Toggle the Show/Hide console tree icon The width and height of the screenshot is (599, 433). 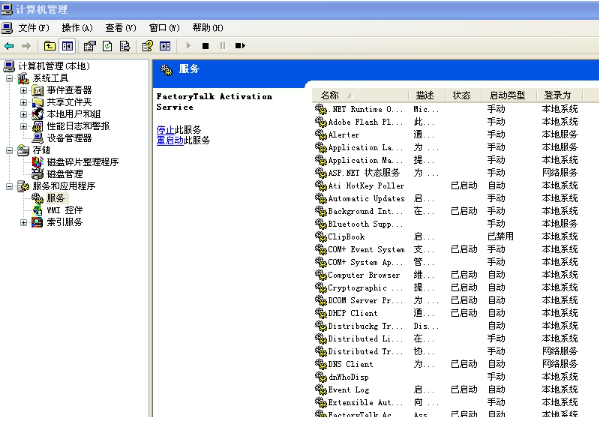coord(68,46)
